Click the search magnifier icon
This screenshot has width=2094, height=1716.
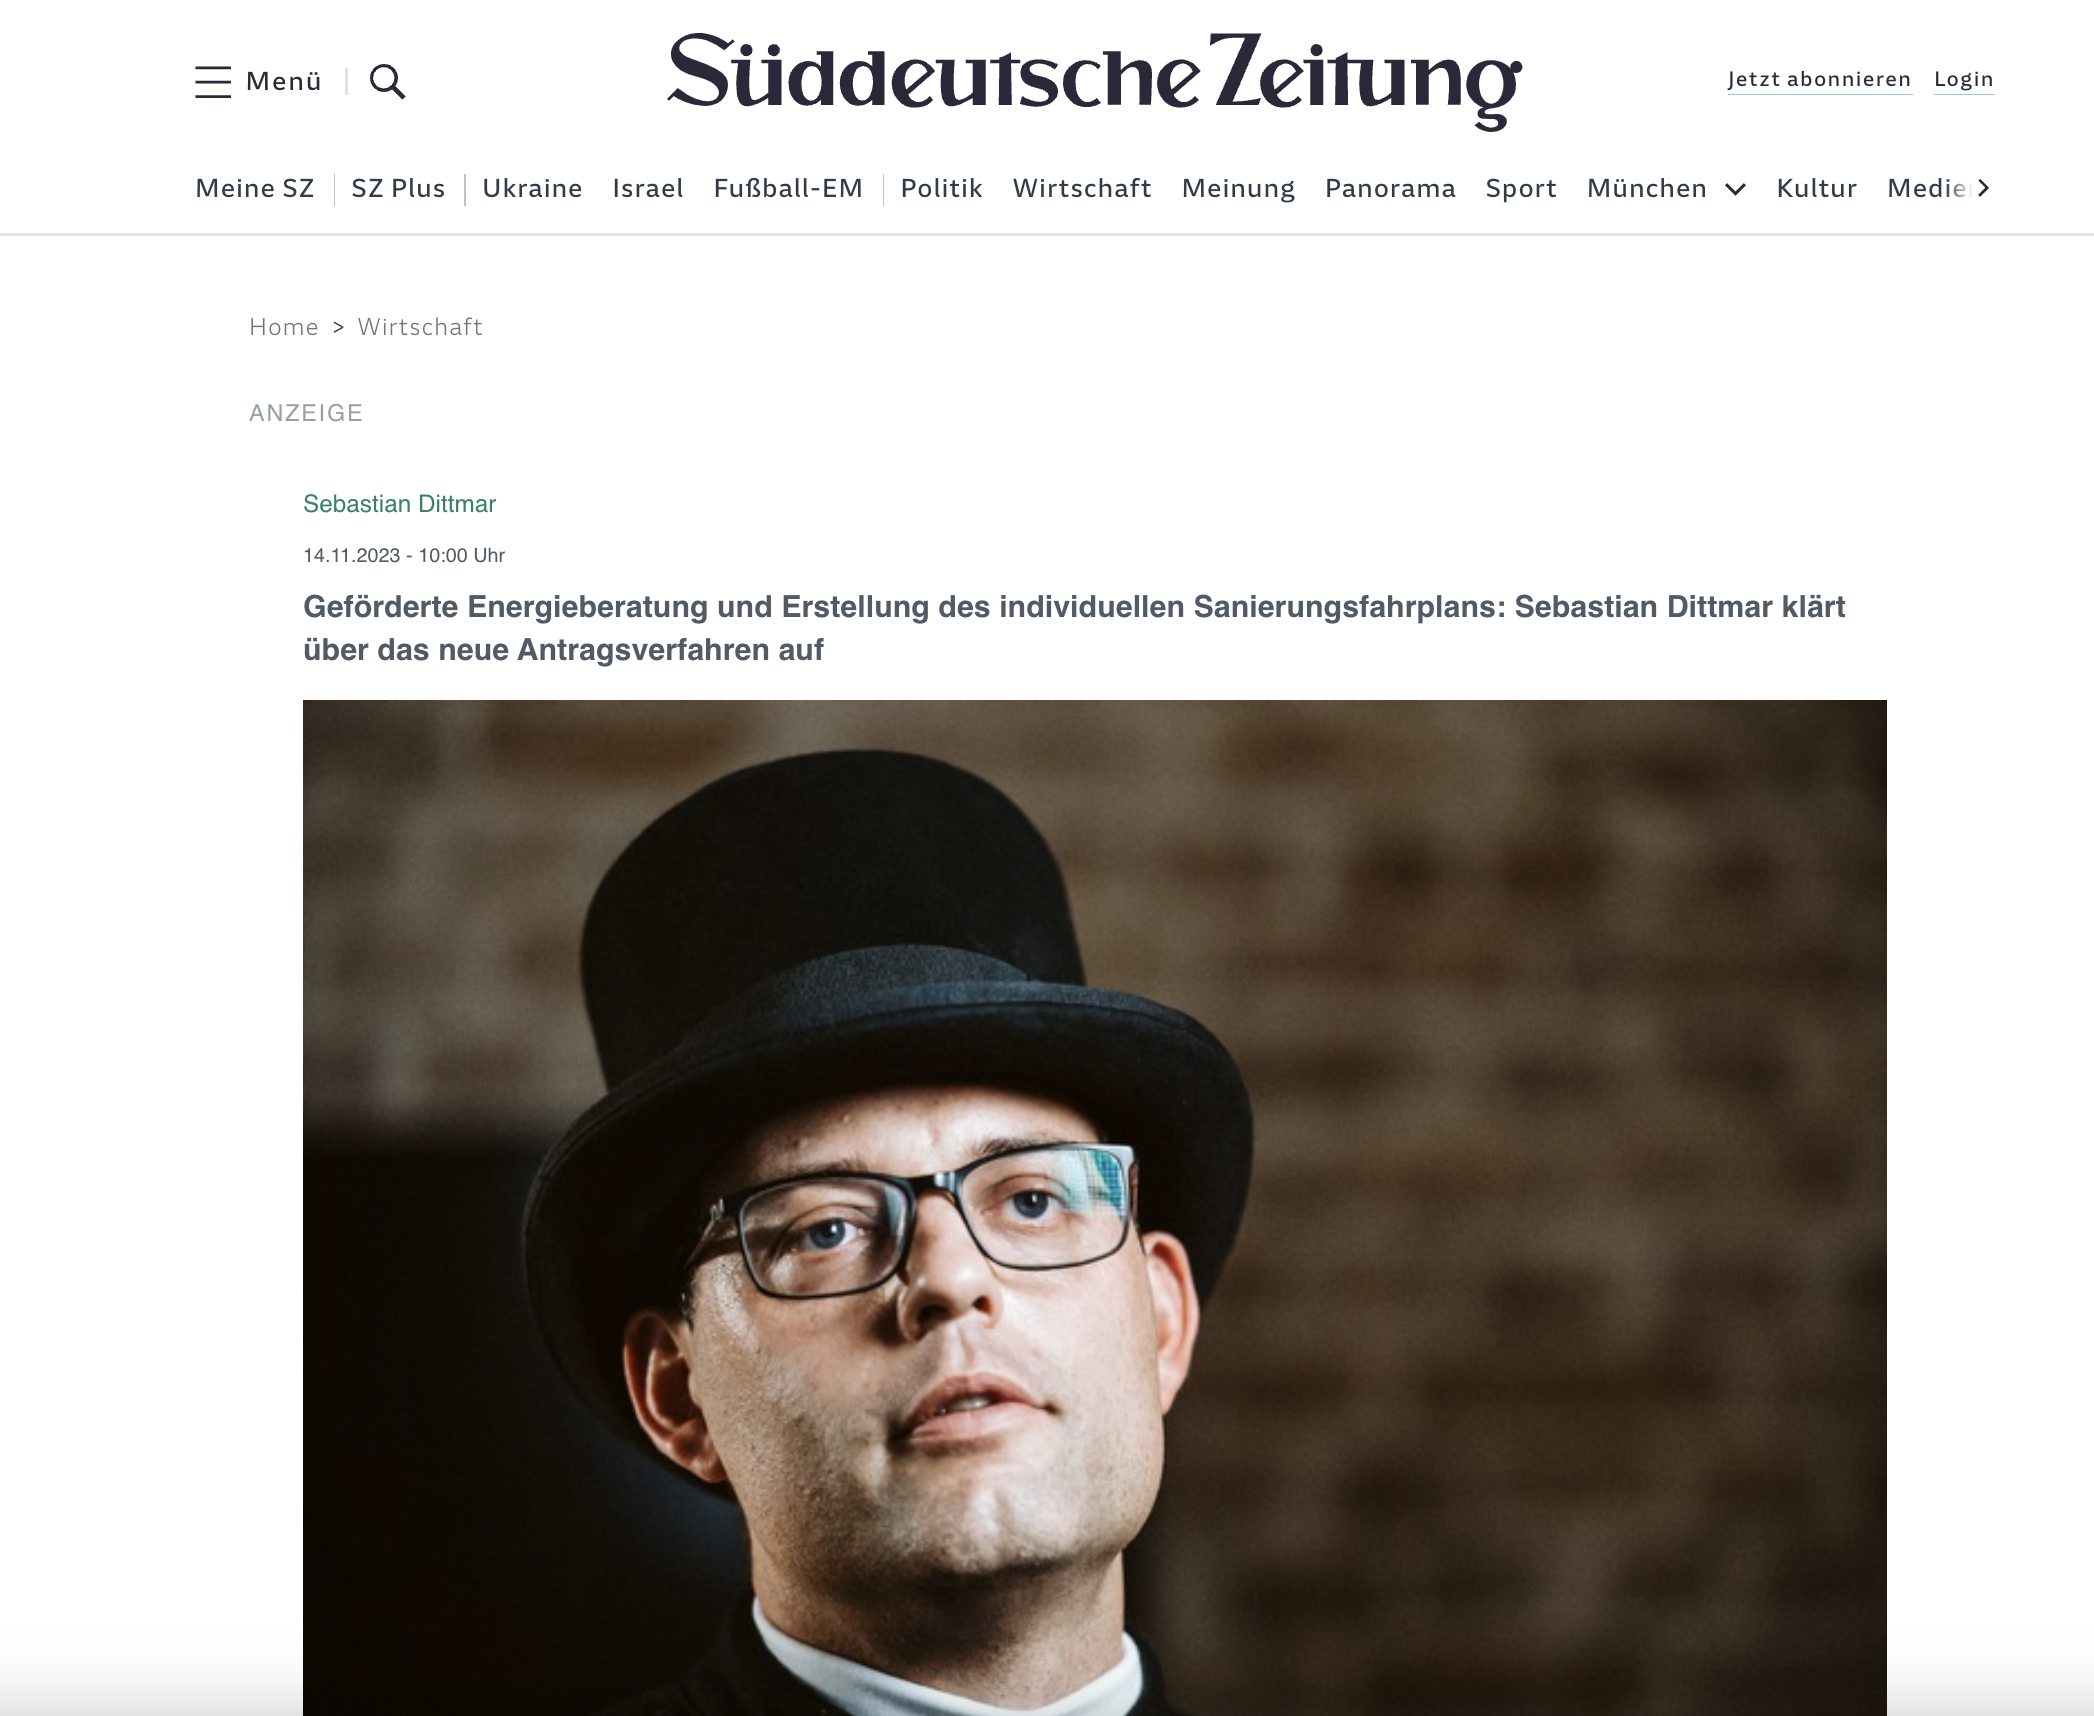coord(387,81)
